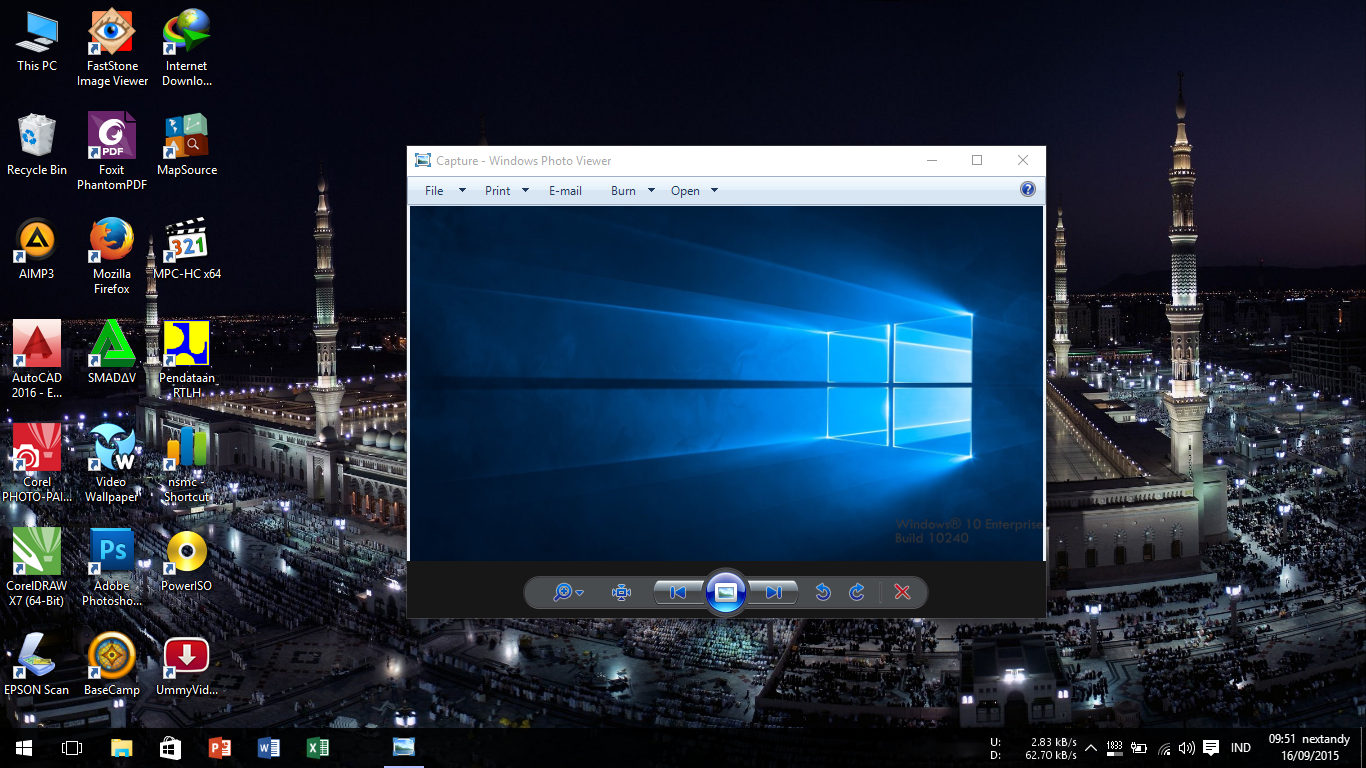Open File Explorer from the taskbar
Screen dimensions: 1366x768
[x=121, y=748]
